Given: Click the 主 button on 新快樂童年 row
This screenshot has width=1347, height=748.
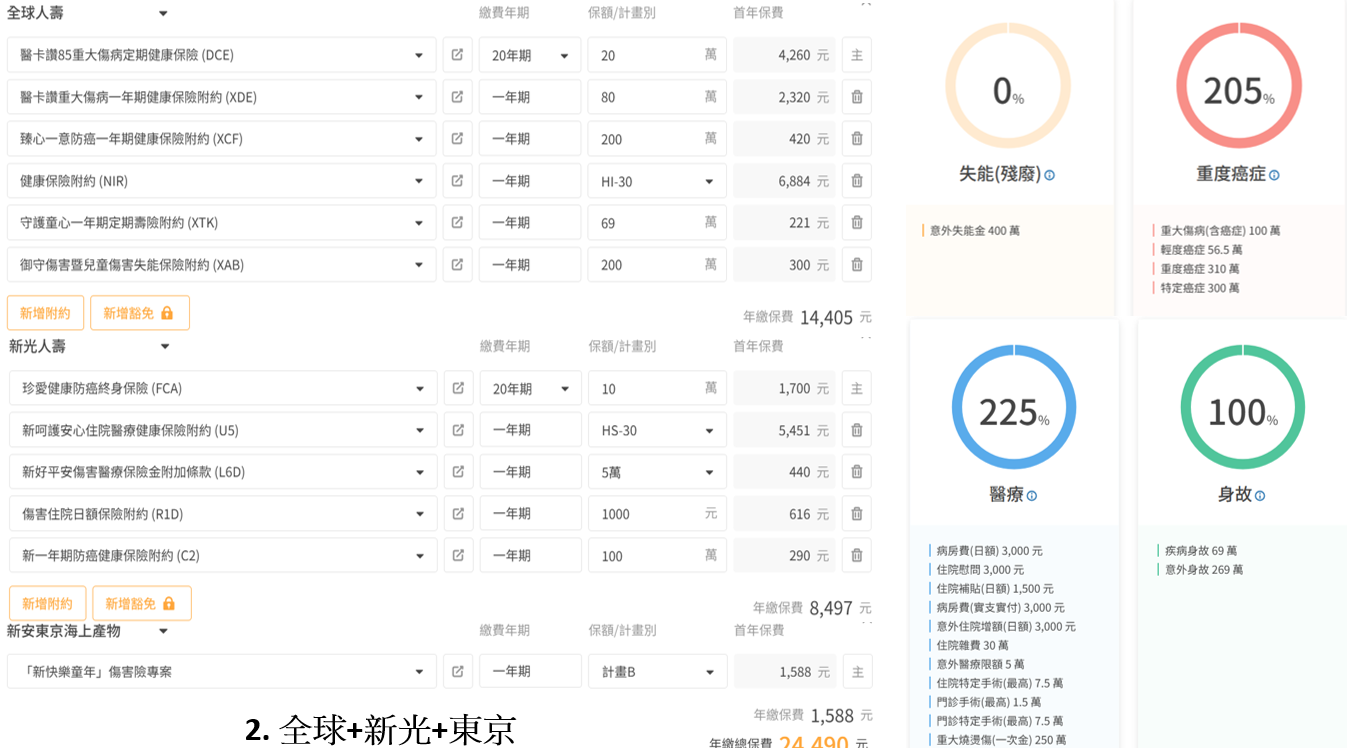Looking at the screenshot, I should pos(858,672).
